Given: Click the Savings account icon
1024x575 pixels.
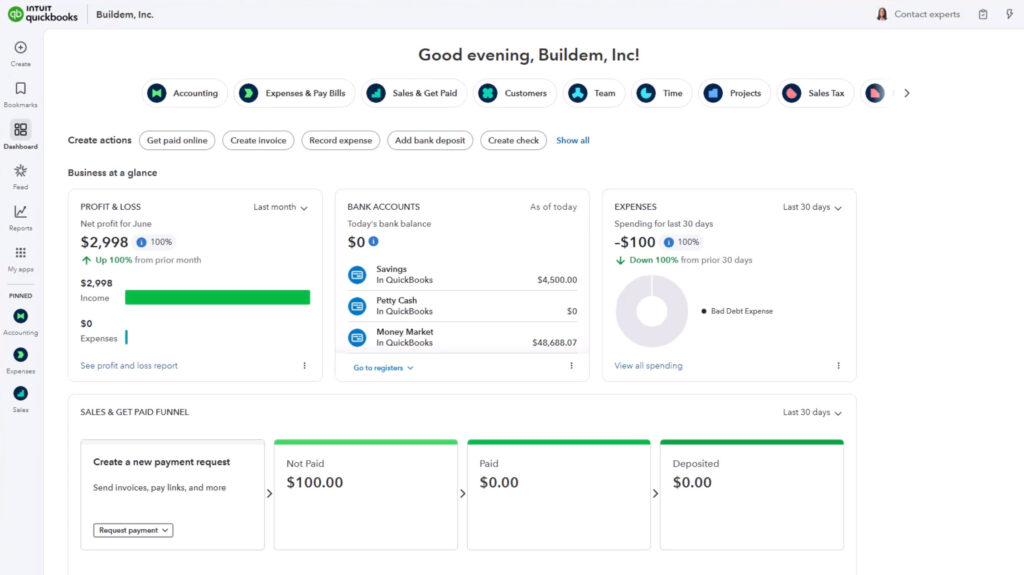Looking at the screenshot, I should 357,274.
